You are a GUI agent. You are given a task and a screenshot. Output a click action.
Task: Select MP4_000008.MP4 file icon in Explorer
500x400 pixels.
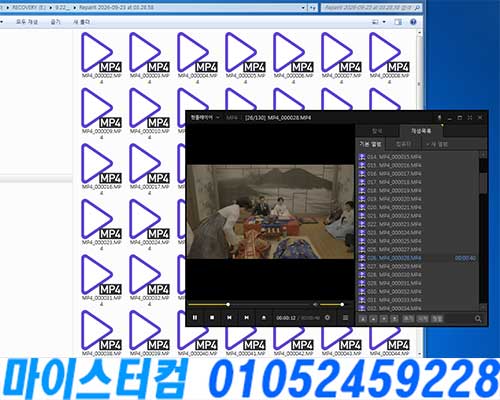coord(389,53)
